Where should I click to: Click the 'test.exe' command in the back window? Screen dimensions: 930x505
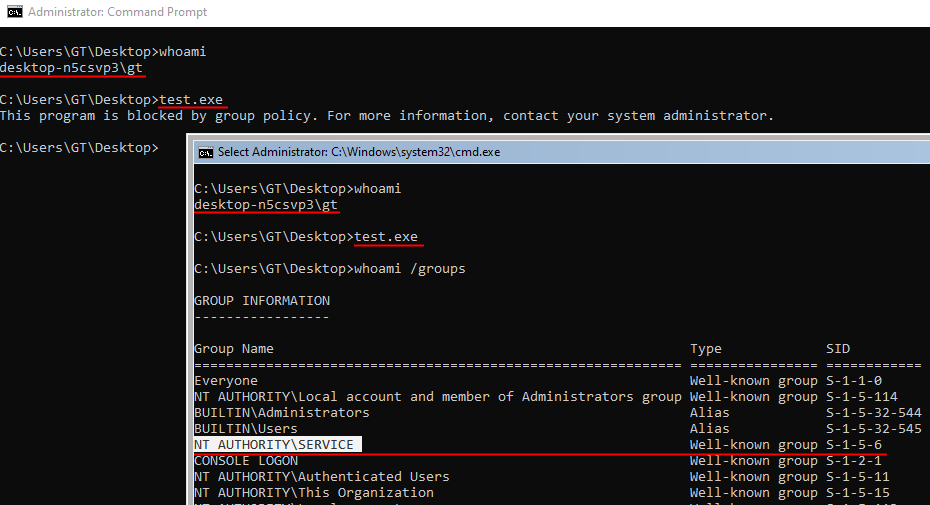tap(191, 100)
